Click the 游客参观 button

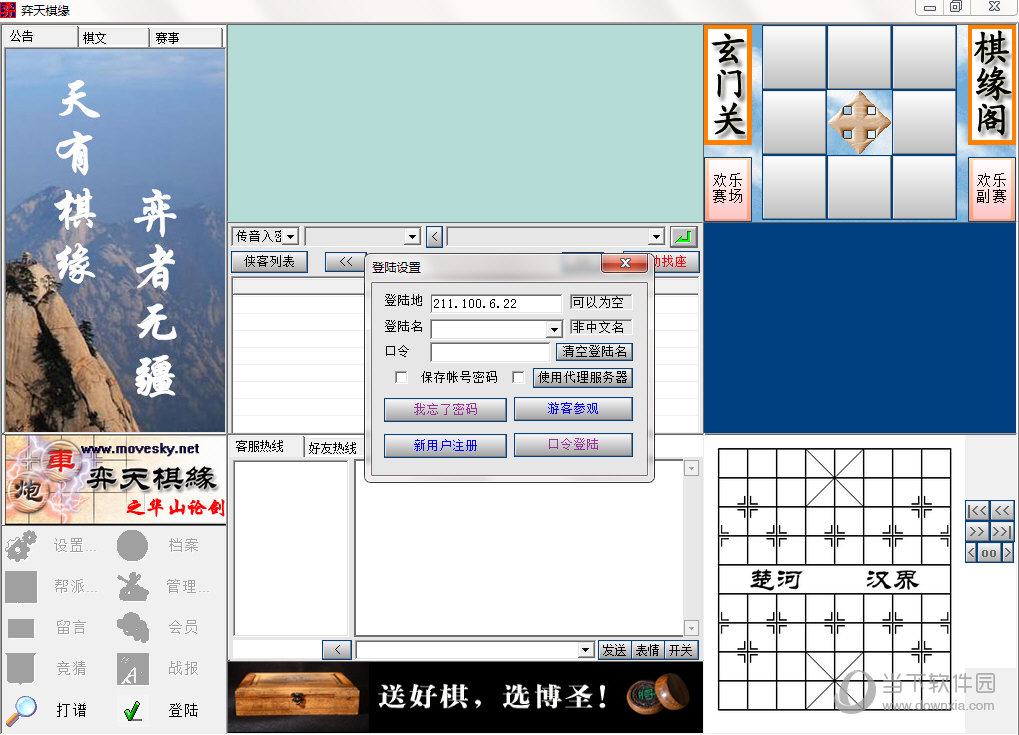pyautogui.click(x=572, y=409)
